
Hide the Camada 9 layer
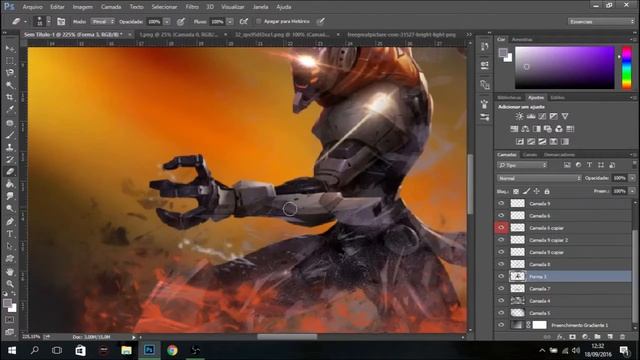[x=501, y=203]
